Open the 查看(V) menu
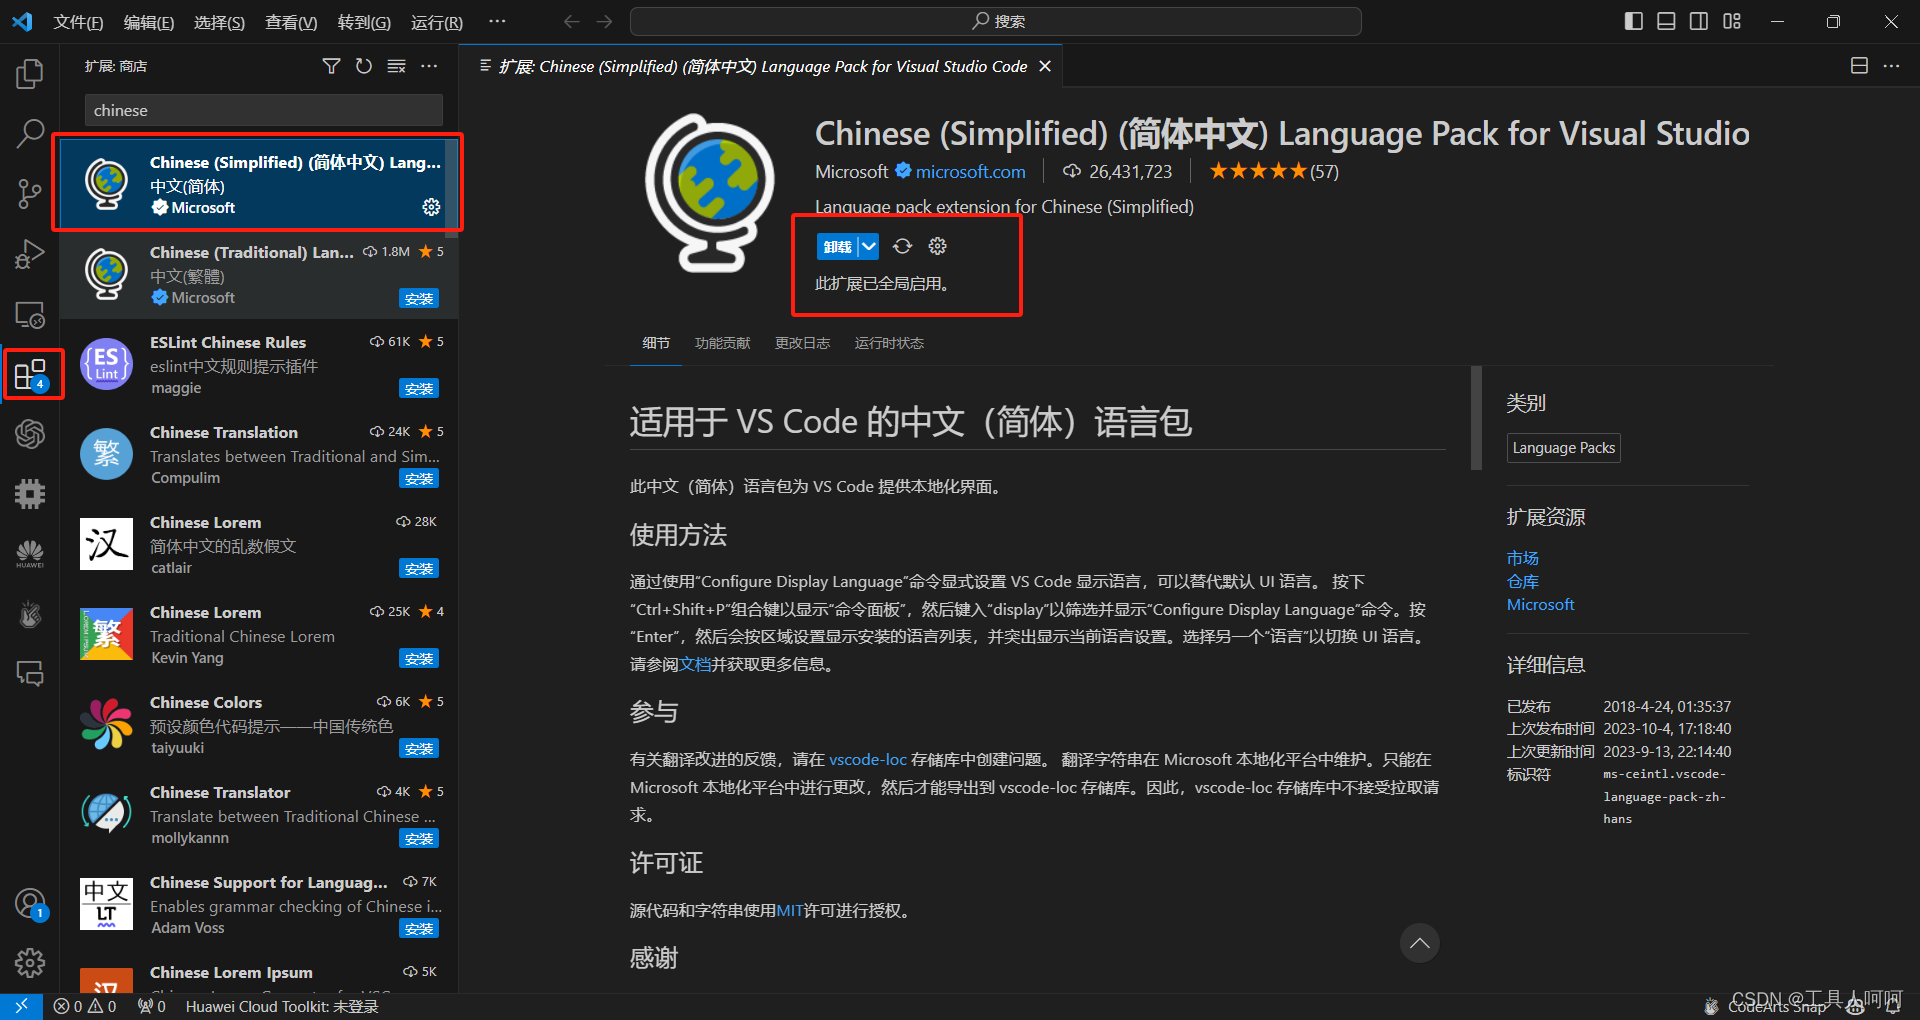1920x1020 pixels. coord(291,22)
